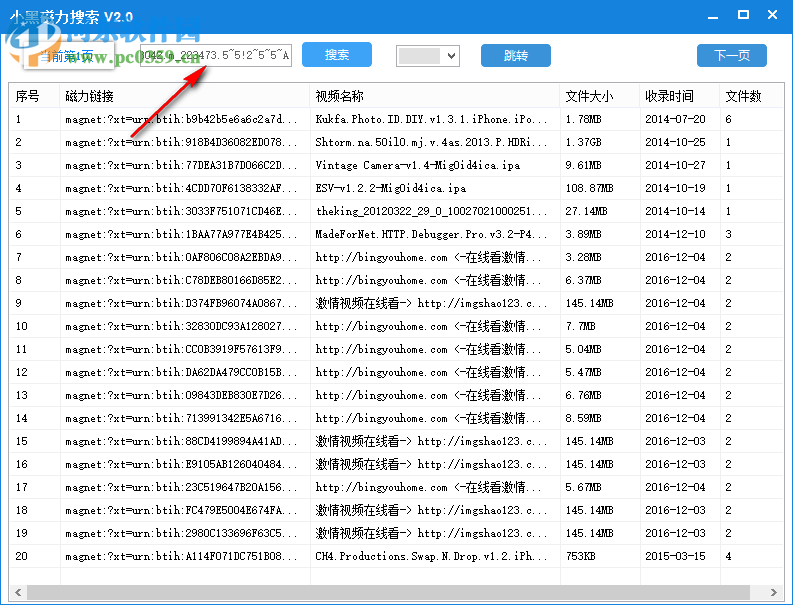The height and width of the screenshot is (605, 793).
Task: Go to next page with 下一页
Action: (731, 55)
